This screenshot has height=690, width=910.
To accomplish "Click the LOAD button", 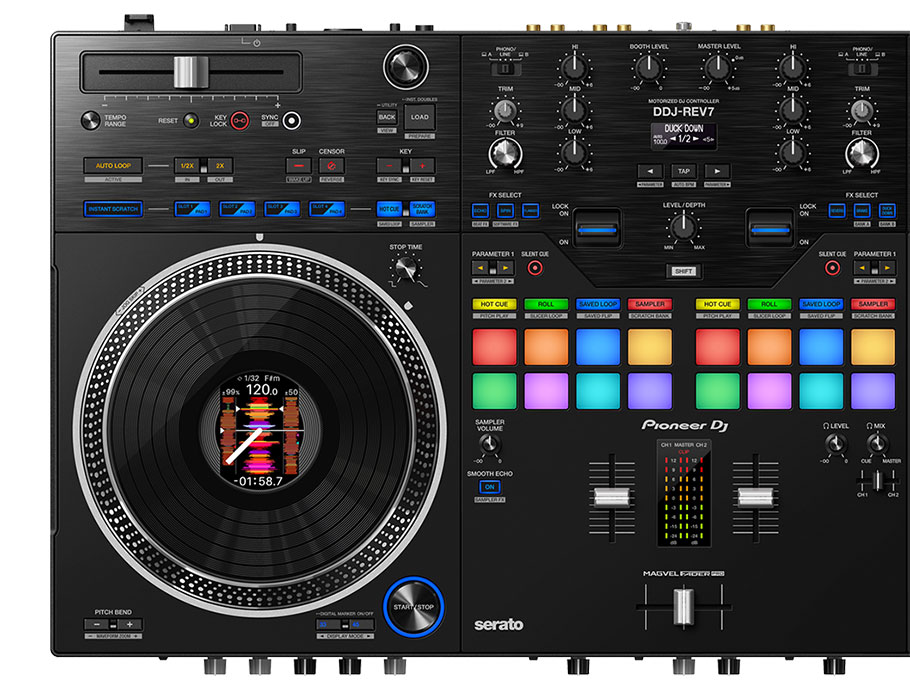I will (420, 117).
